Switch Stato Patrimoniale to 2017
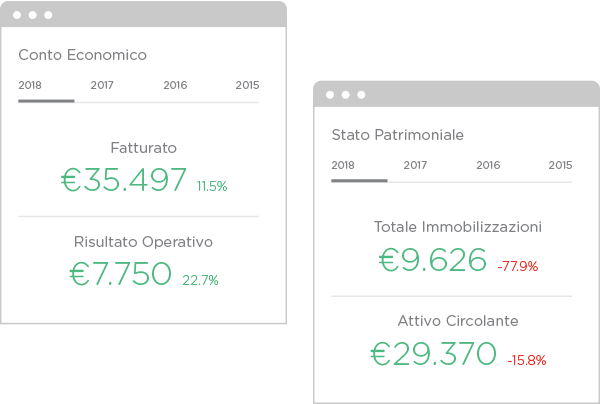The height and width of the screenshot is (404, 600). click(x=415, y=165)
